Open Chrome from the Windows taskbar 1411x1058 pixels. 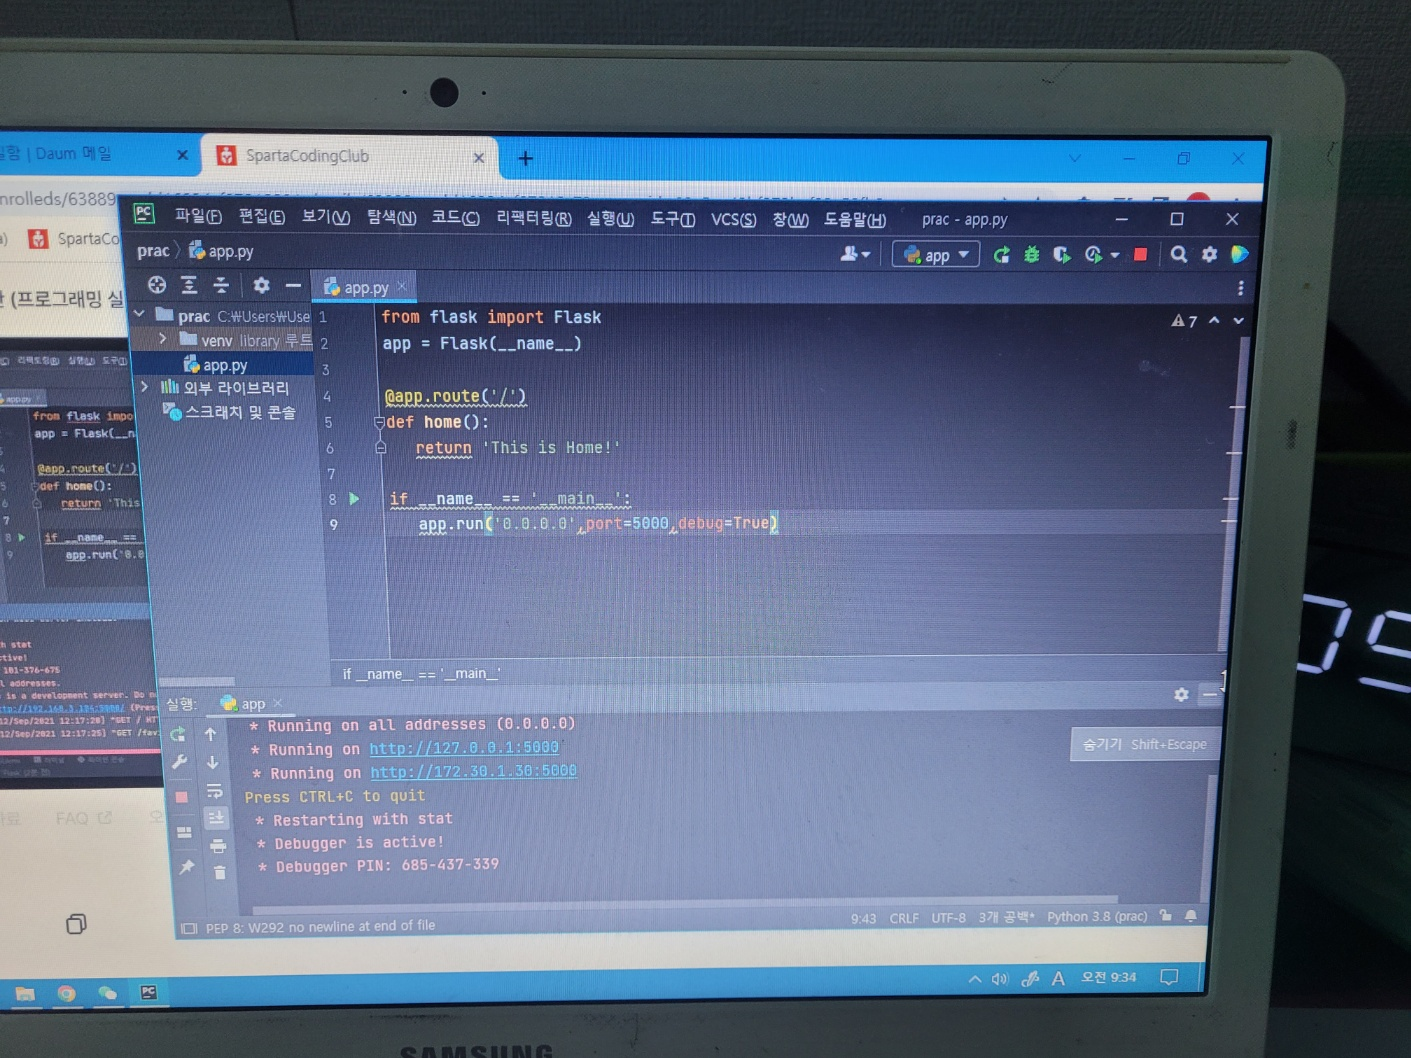pyautogui.click(x=66, y=993)
